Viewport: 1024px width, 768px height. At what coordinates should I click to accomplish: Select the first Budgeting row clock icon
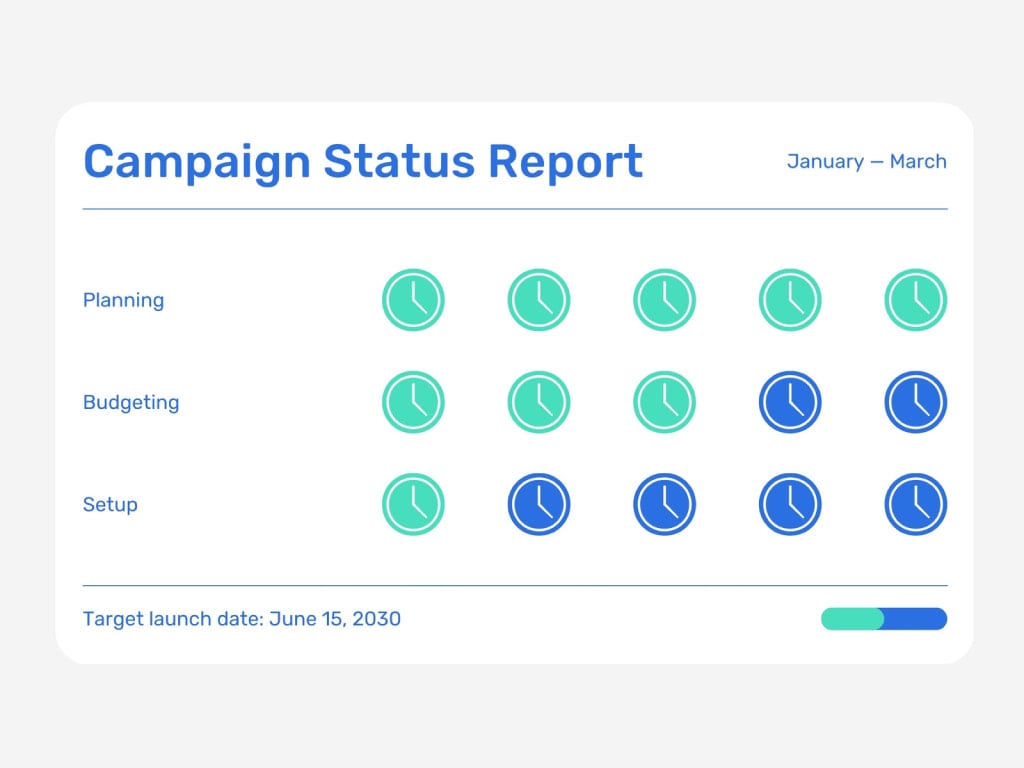click(x=413, y=402)
